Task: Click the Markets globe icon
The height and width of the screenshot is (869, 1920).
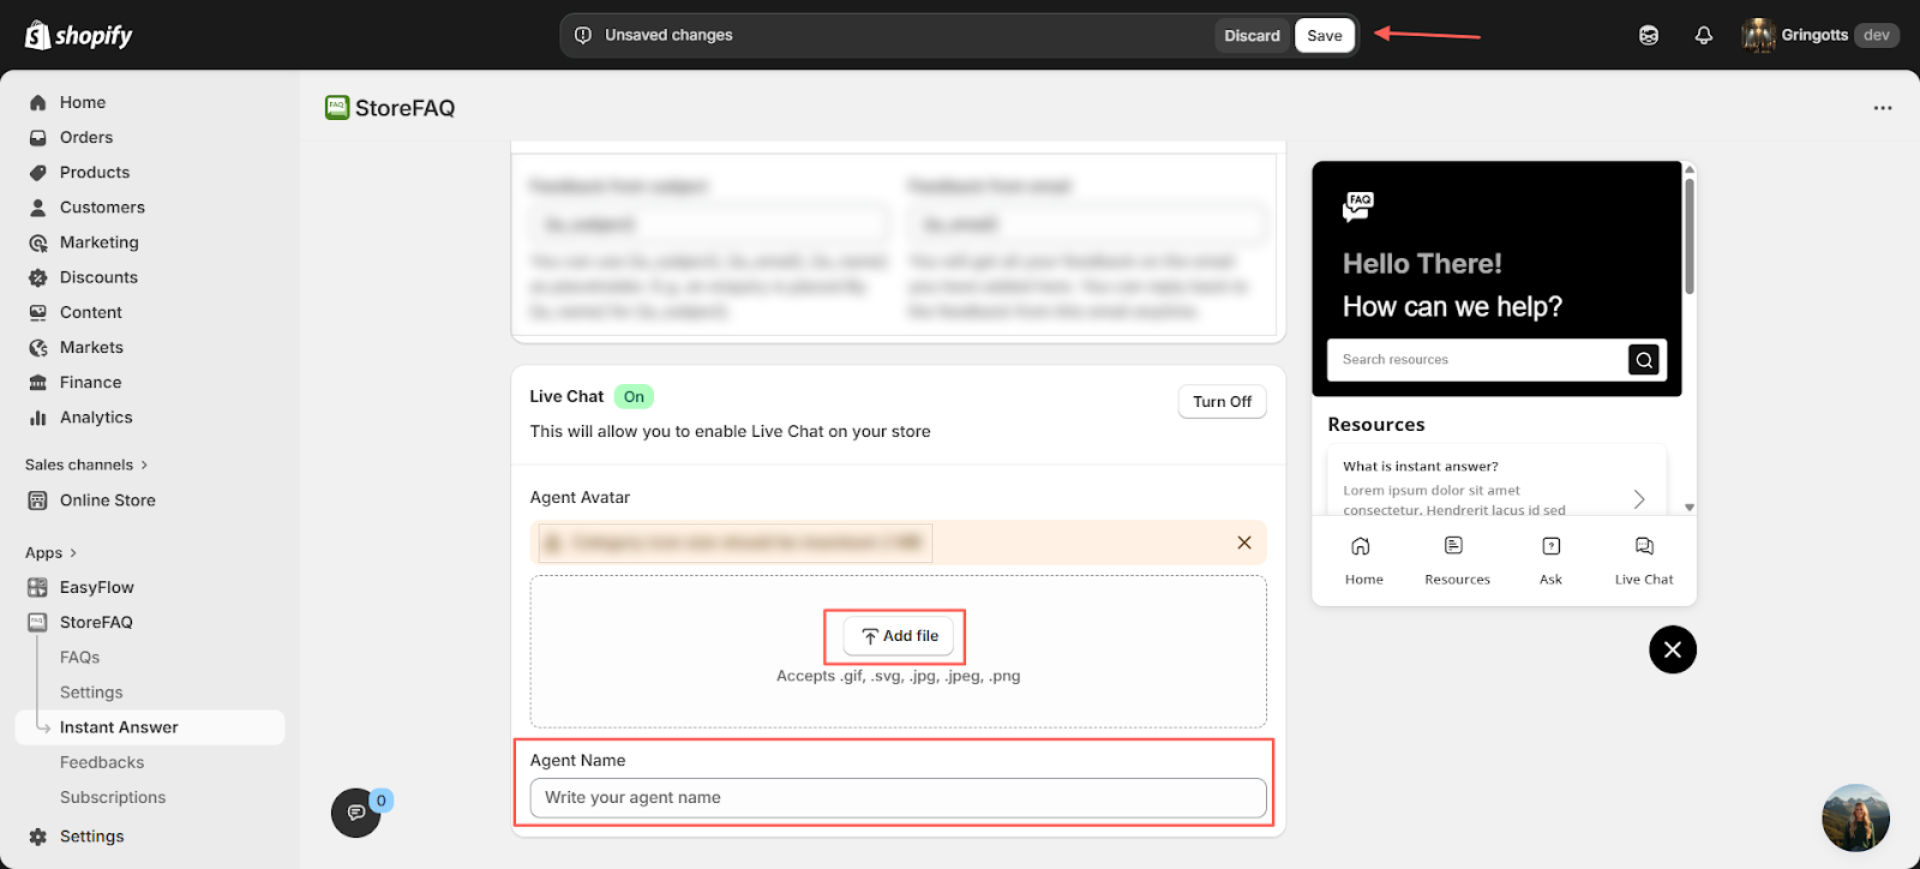Action: [x=38, y=347]
